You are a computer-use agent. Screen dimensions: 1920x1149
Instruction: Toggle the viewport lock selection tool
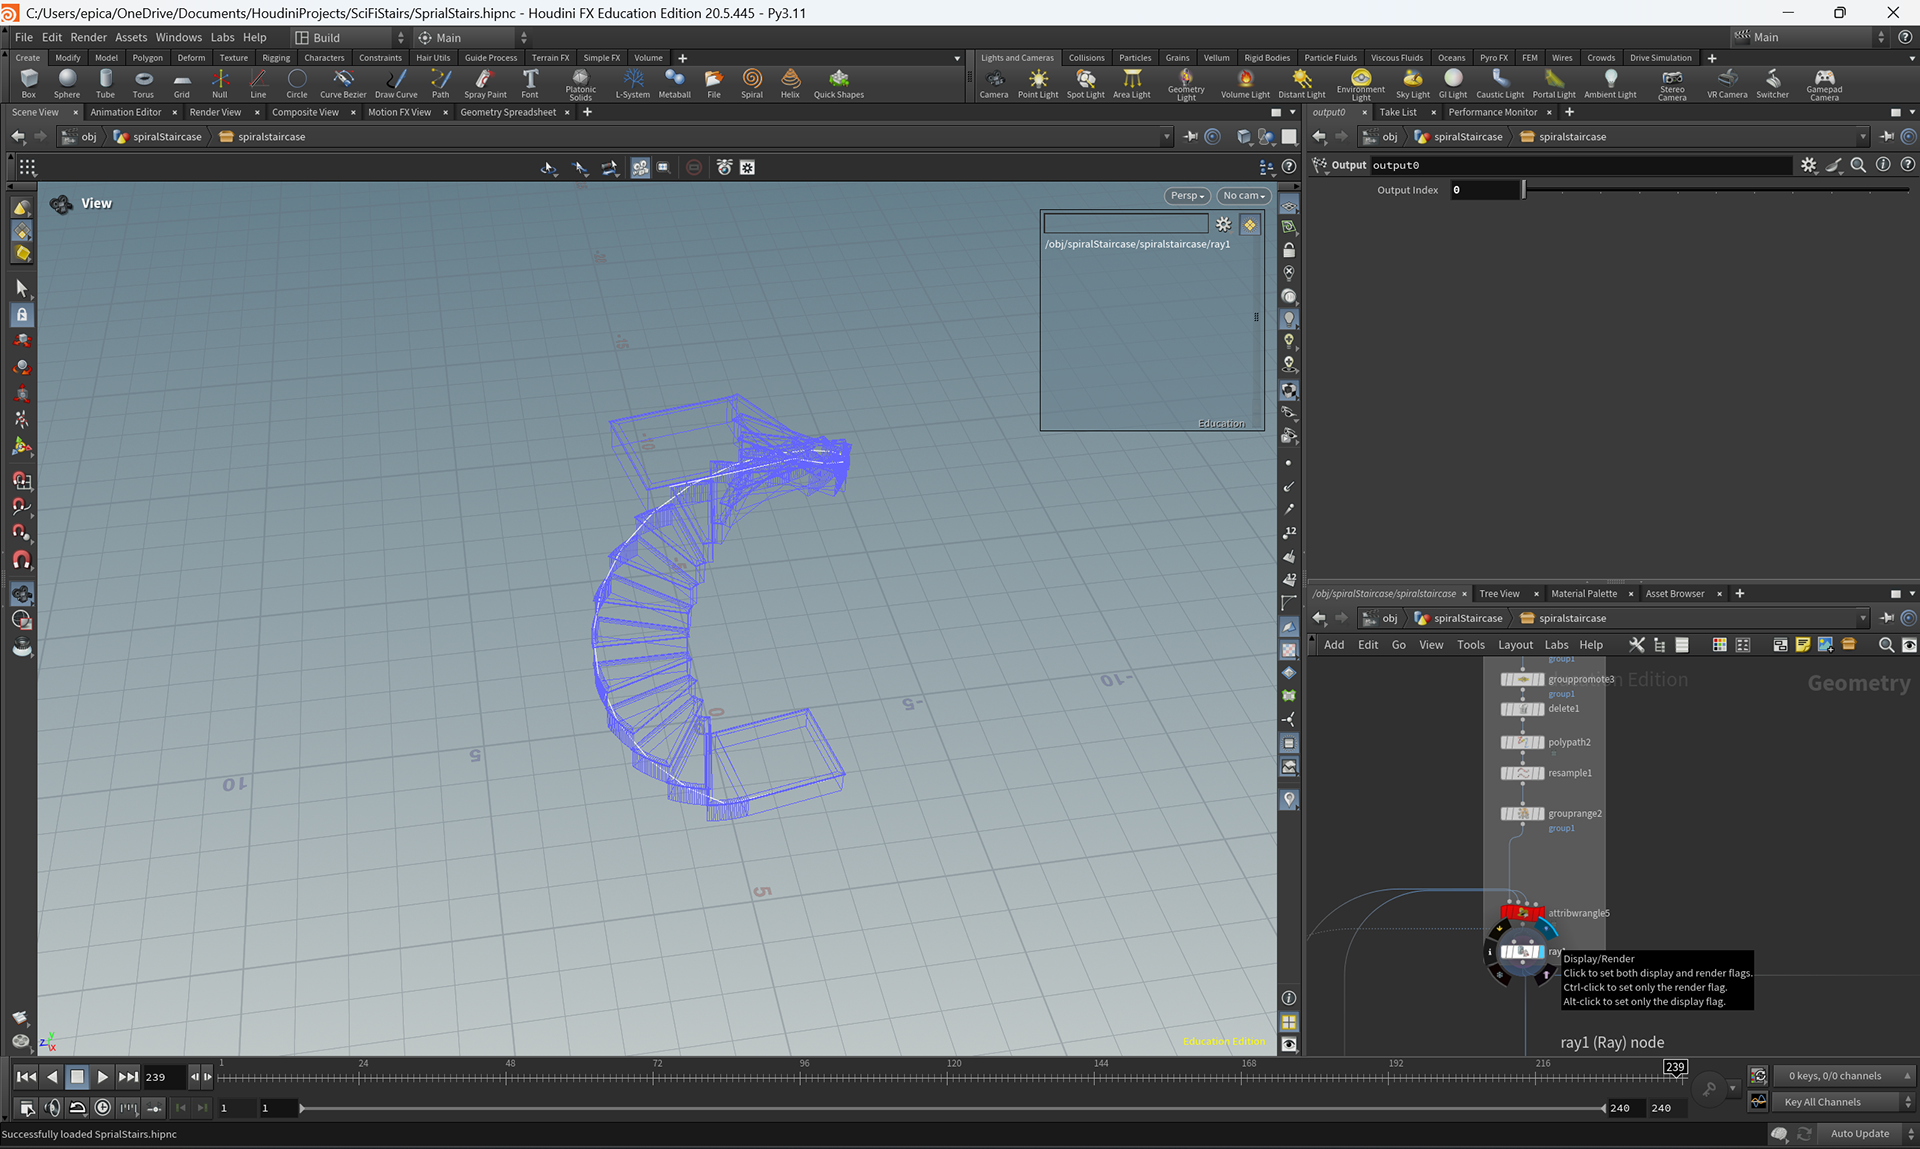pyautogui.click(x=22, y=314)
